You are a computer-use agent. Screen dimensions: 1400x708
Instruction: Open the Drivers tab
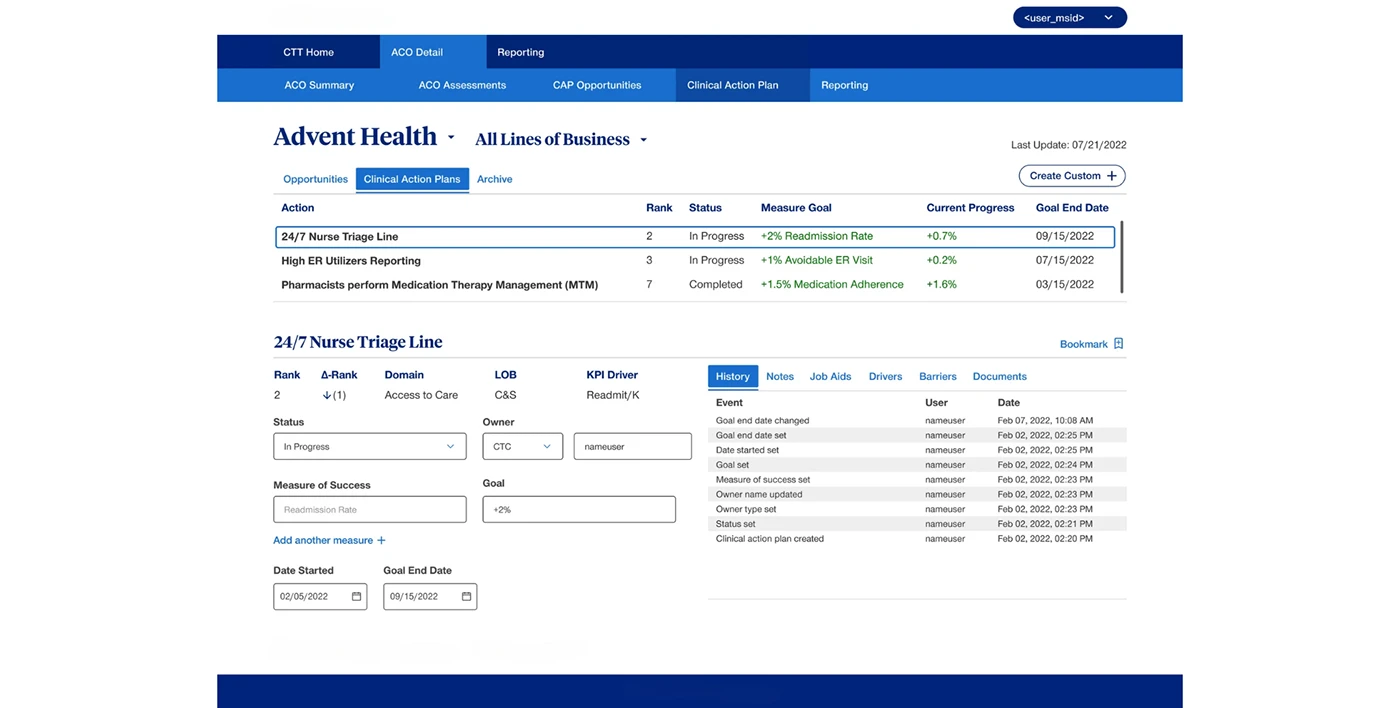tap(885, 376)
